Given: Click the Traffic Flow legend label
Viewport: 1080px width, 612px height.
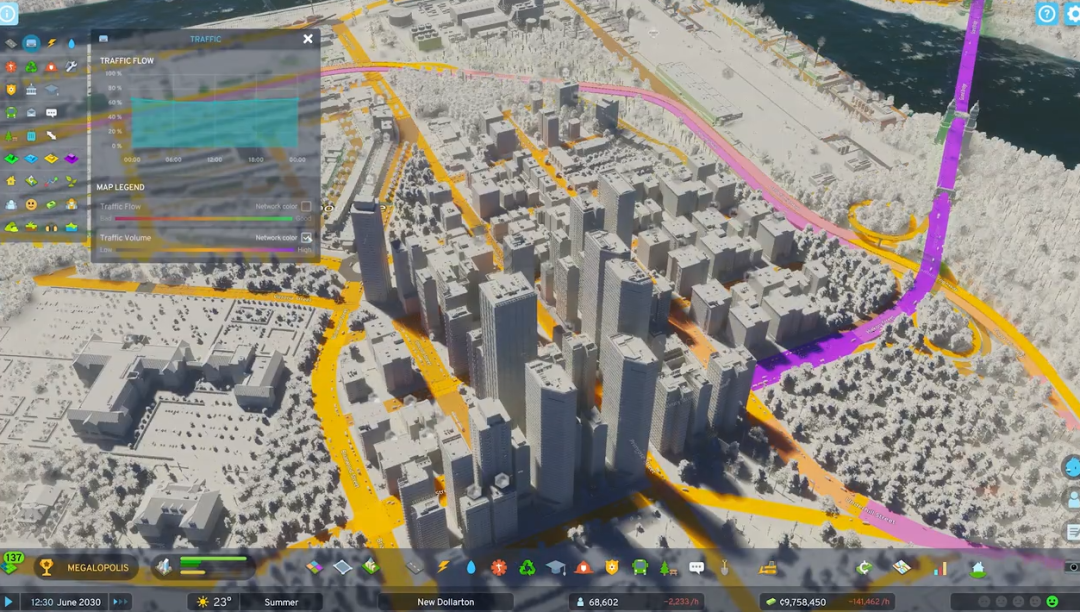Looking at the screenshot, I should pyautogui.click(x=121, y=206).
